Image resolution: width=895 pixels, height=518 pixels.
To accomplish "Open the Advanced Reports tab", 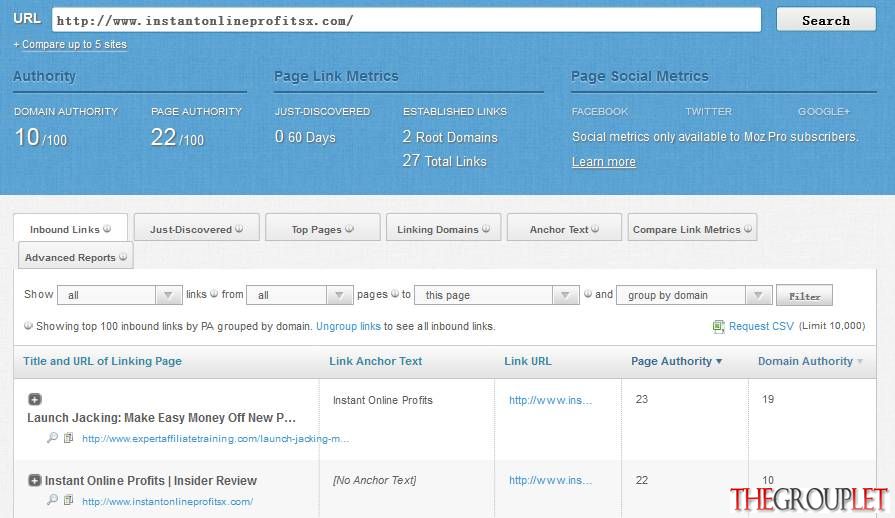I will pos(76,257).
